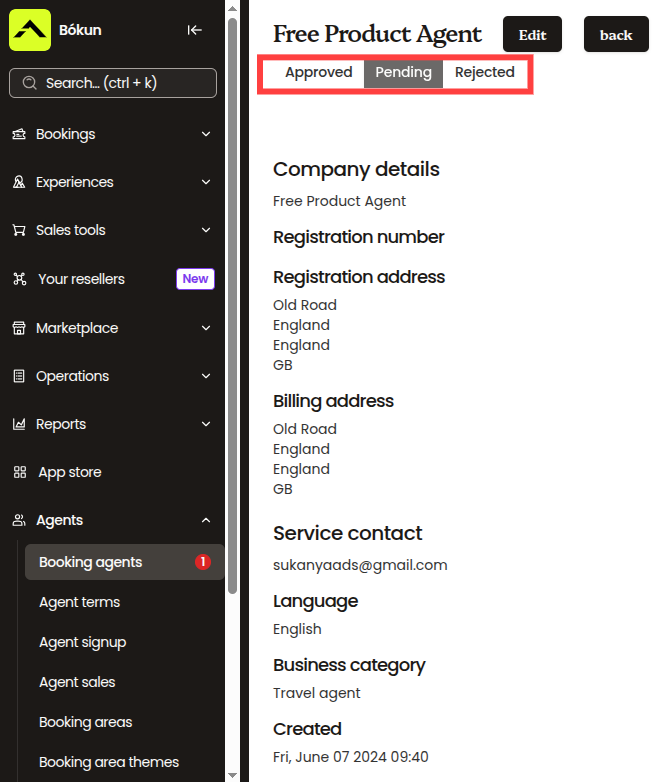
Task: Open the App store page
Action: pos(70,472)
